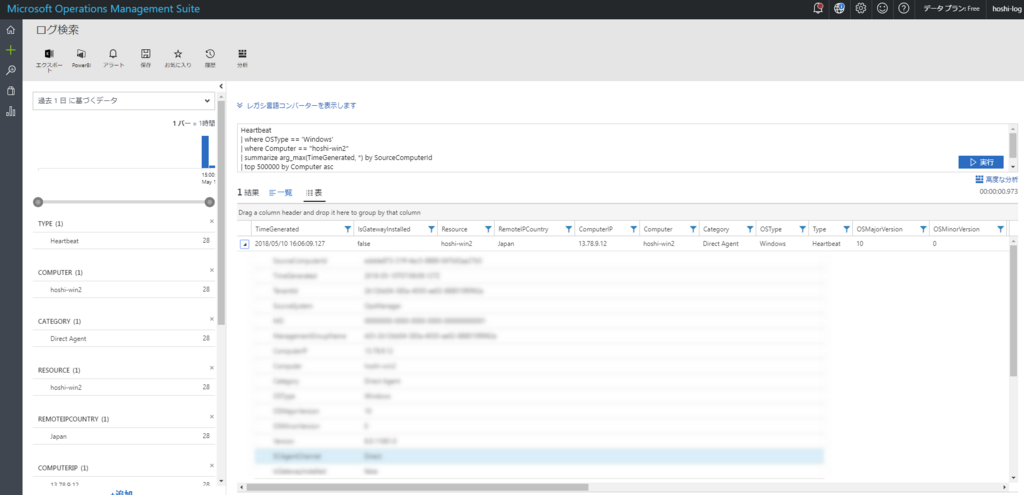This screenshot has height=495, width=1024.
Task: Filter the Type column
Action: [844, 229]
